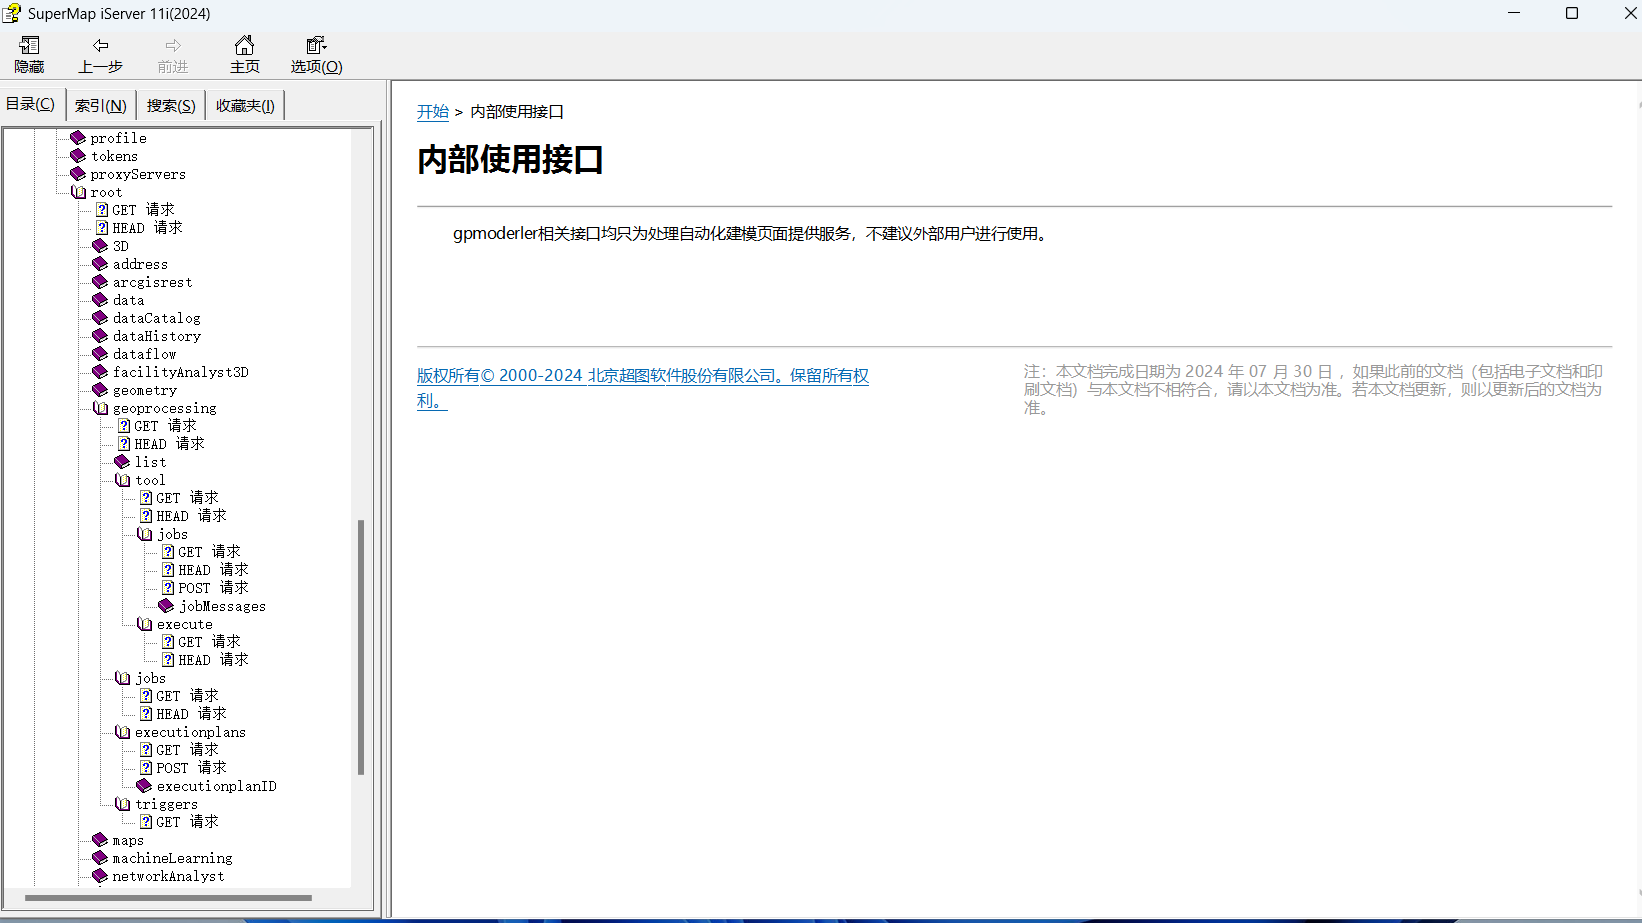Click the book icon beside machineLearning
1642x923 pixels.
tap(100, 858)
